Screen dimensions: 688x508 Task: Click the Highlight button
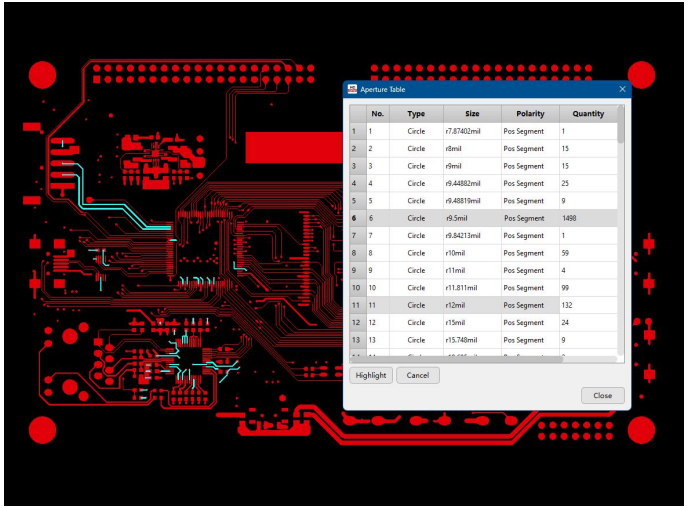tap(370, 375)
